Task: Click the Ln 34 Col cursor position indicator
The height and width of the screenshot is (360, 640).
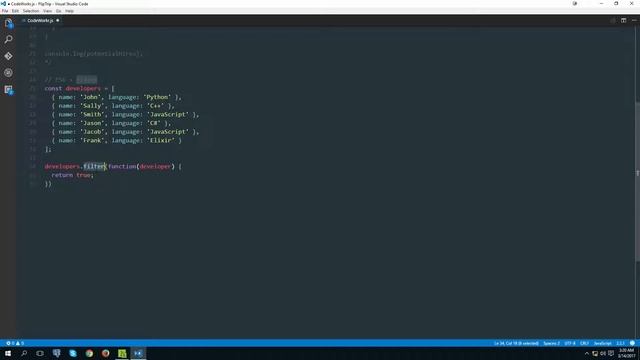Action: click(x=516, y=343)
